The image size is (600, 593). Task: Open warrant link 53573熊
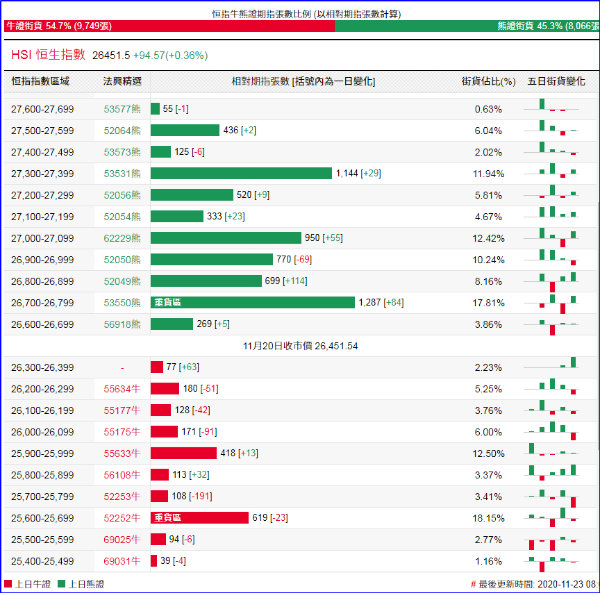point(122,152)
